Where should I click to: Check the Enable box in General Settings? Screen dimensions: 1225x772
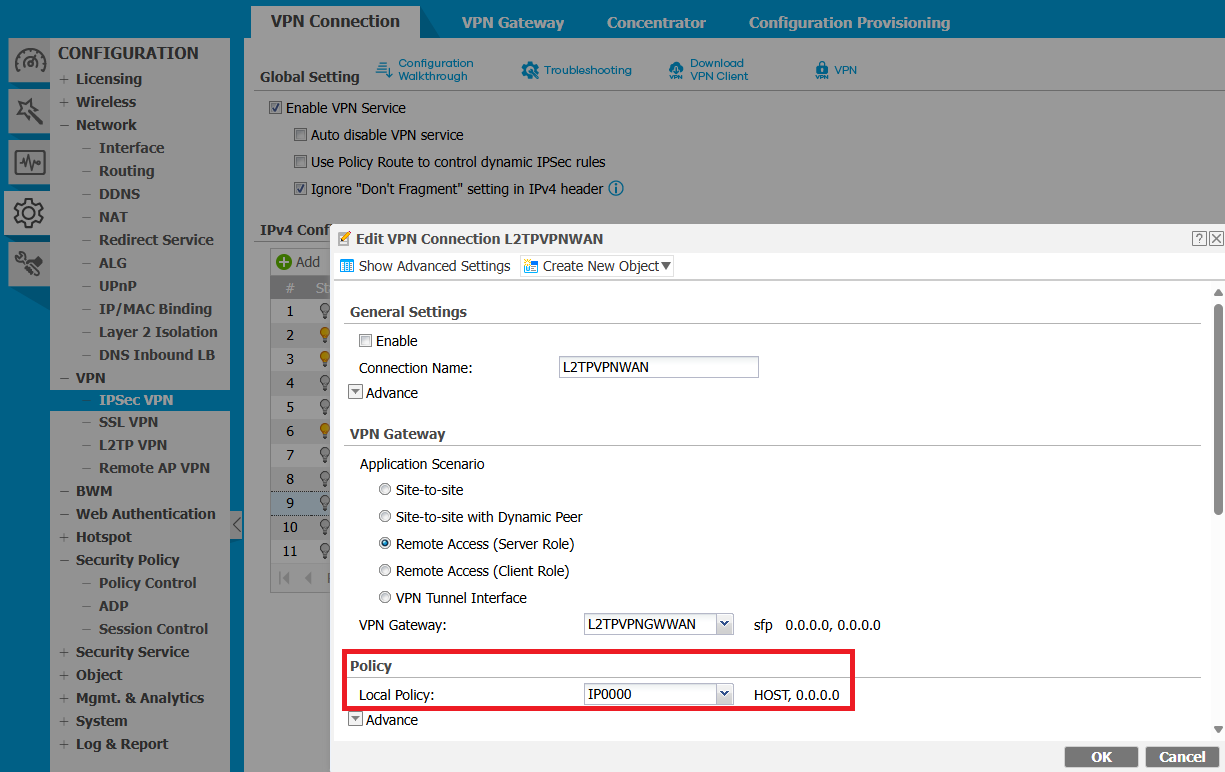coord(366,341)
